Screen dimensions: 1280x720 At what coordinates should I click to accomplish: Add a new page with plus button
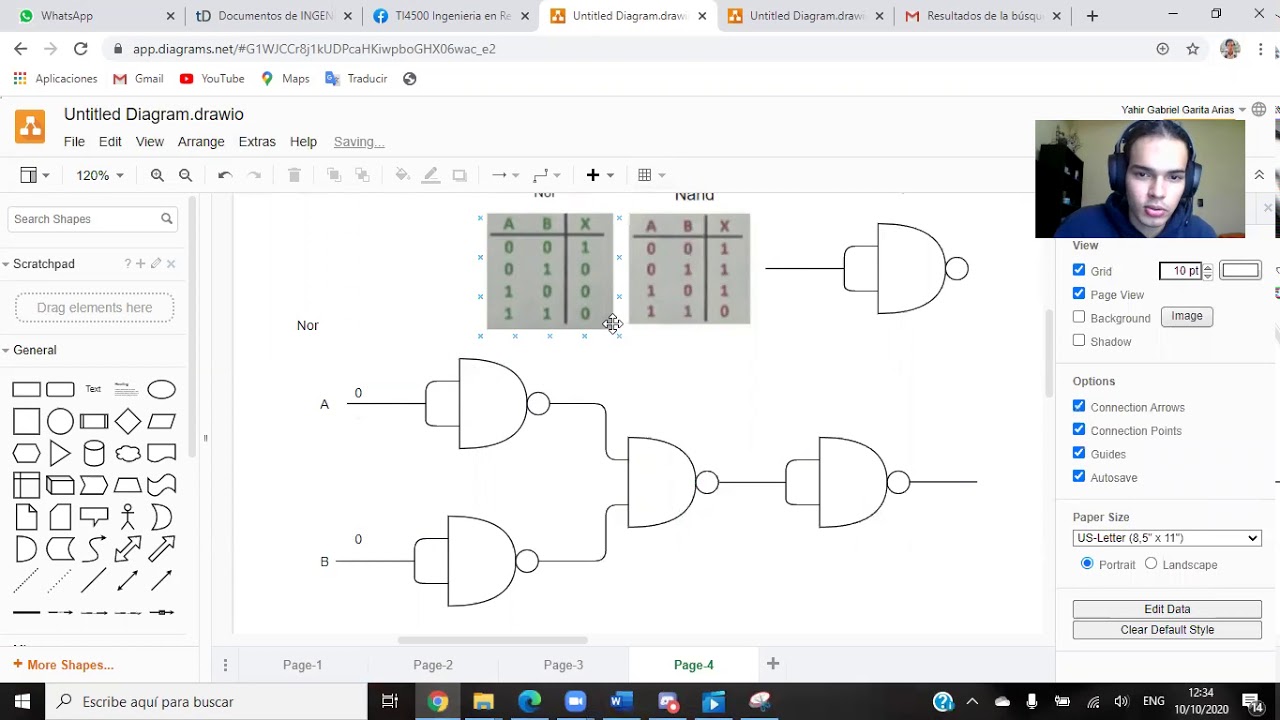(772, 664)
